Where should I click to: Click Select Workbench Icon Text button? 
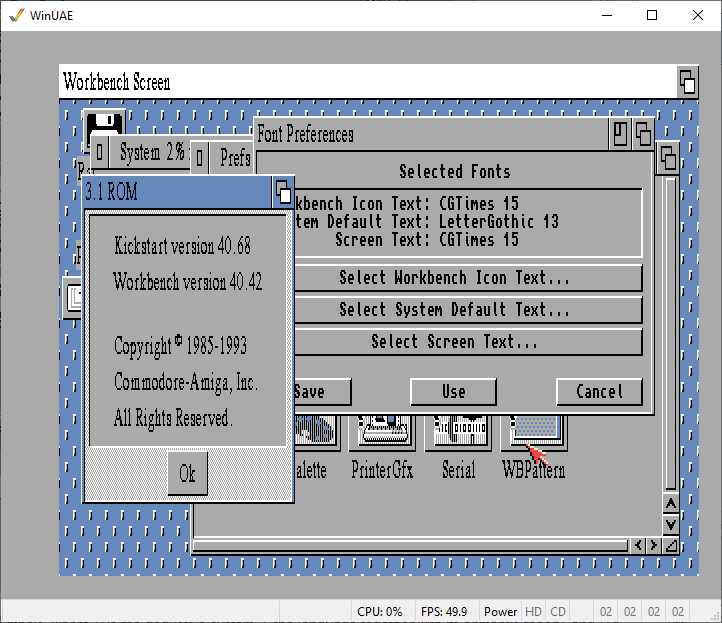click(468, 278)
